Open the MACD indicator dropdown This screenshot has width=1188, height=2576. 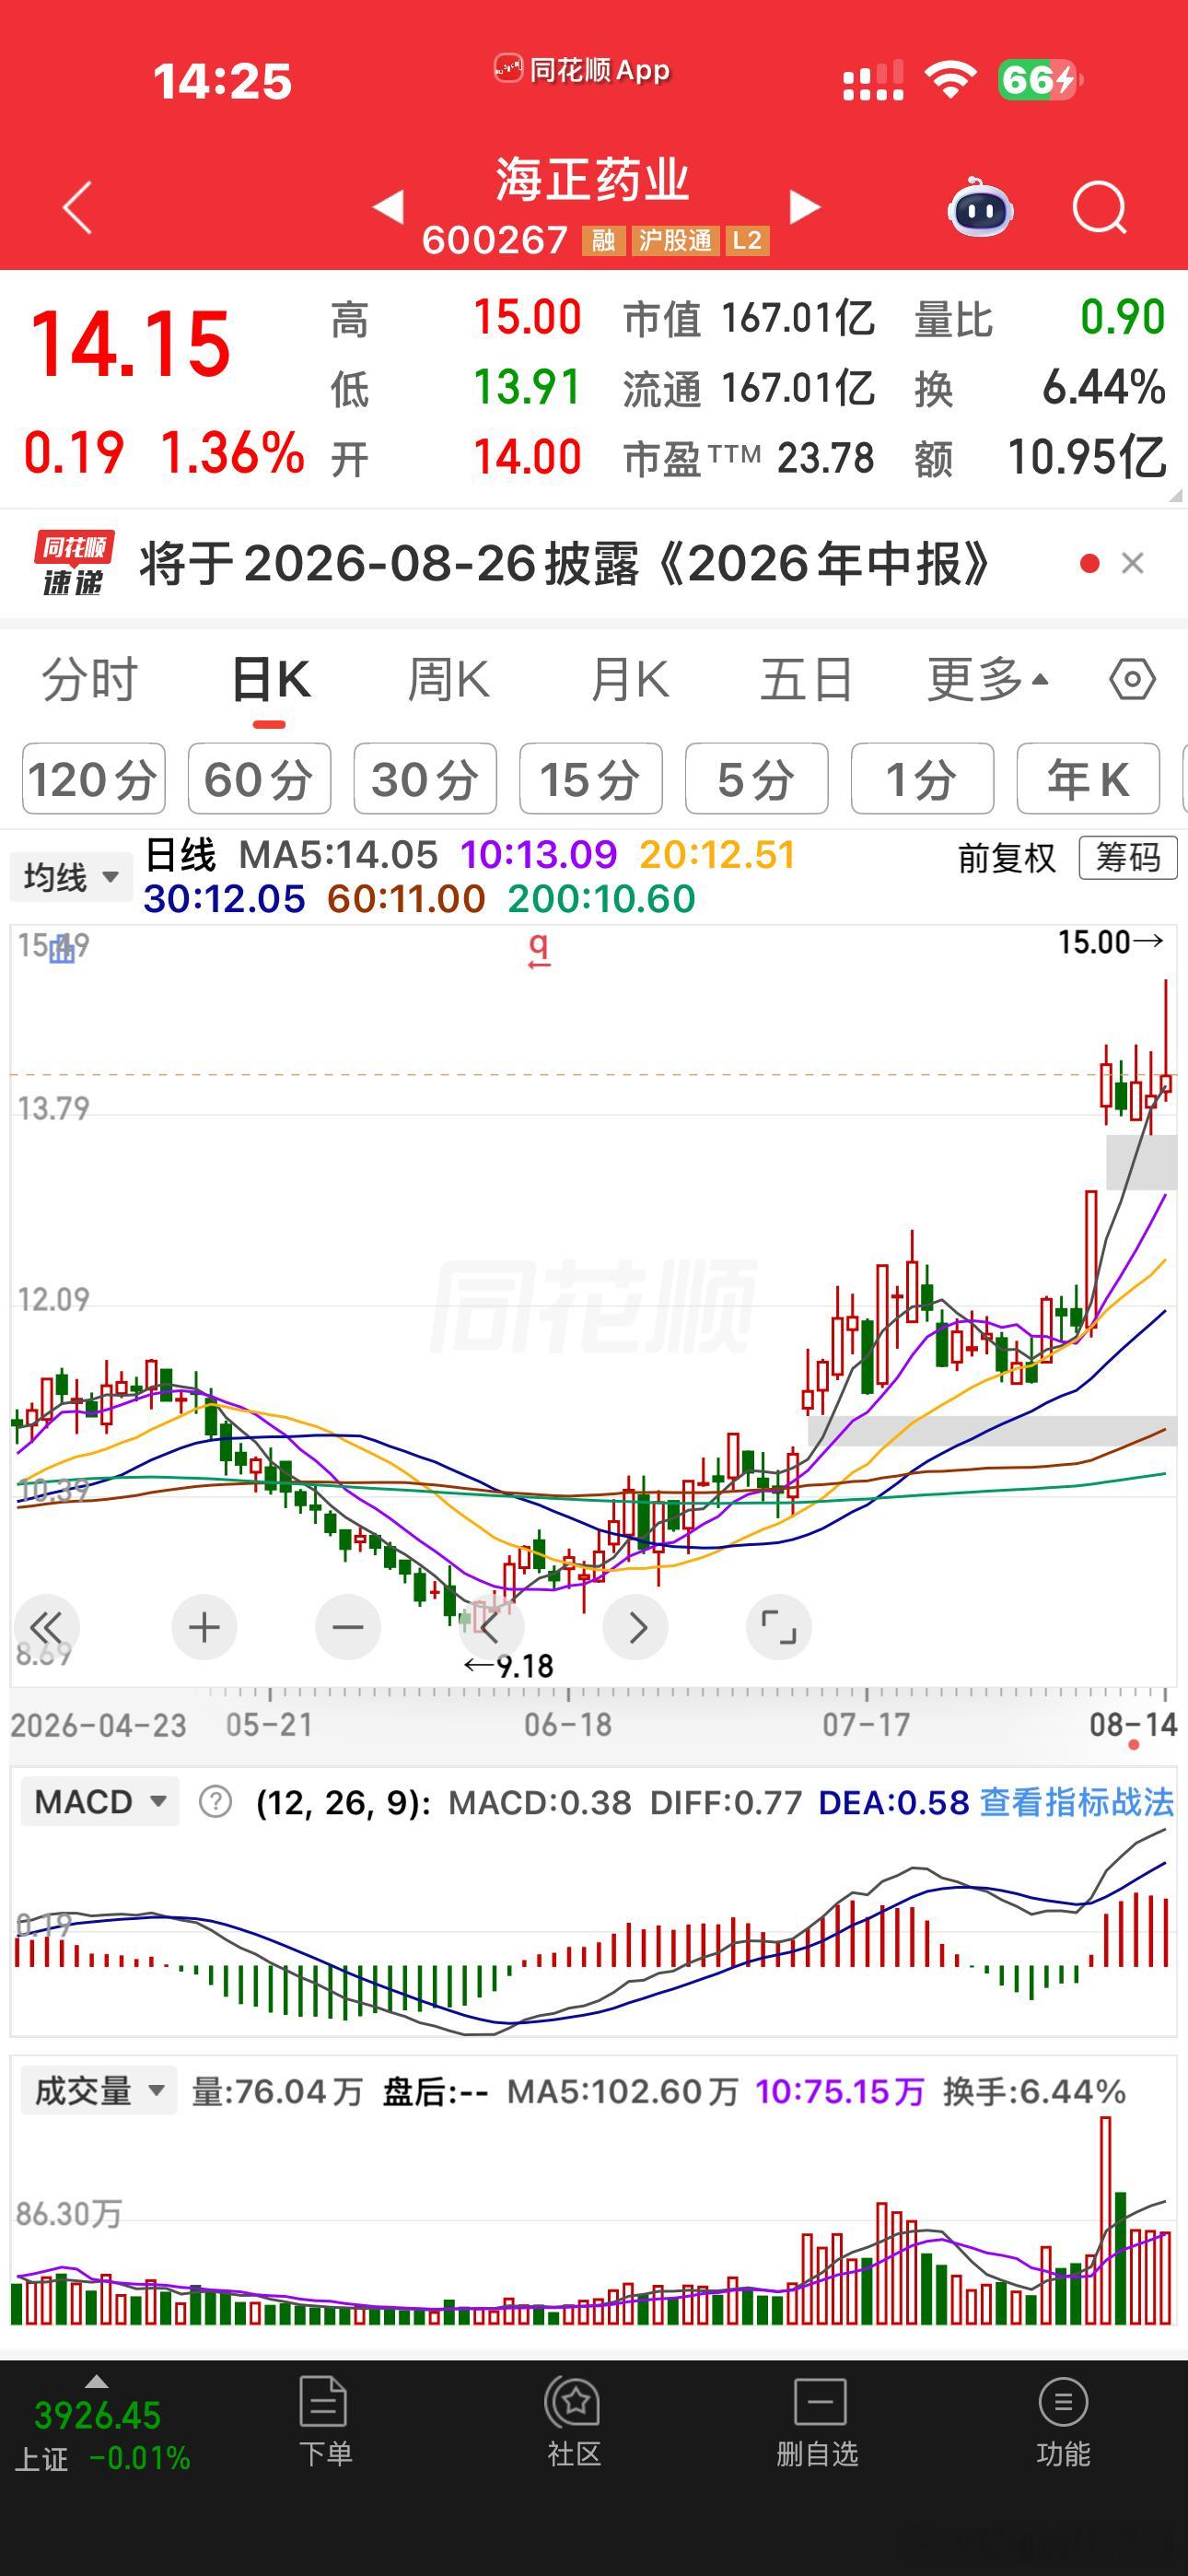(x=100, y=1802)
